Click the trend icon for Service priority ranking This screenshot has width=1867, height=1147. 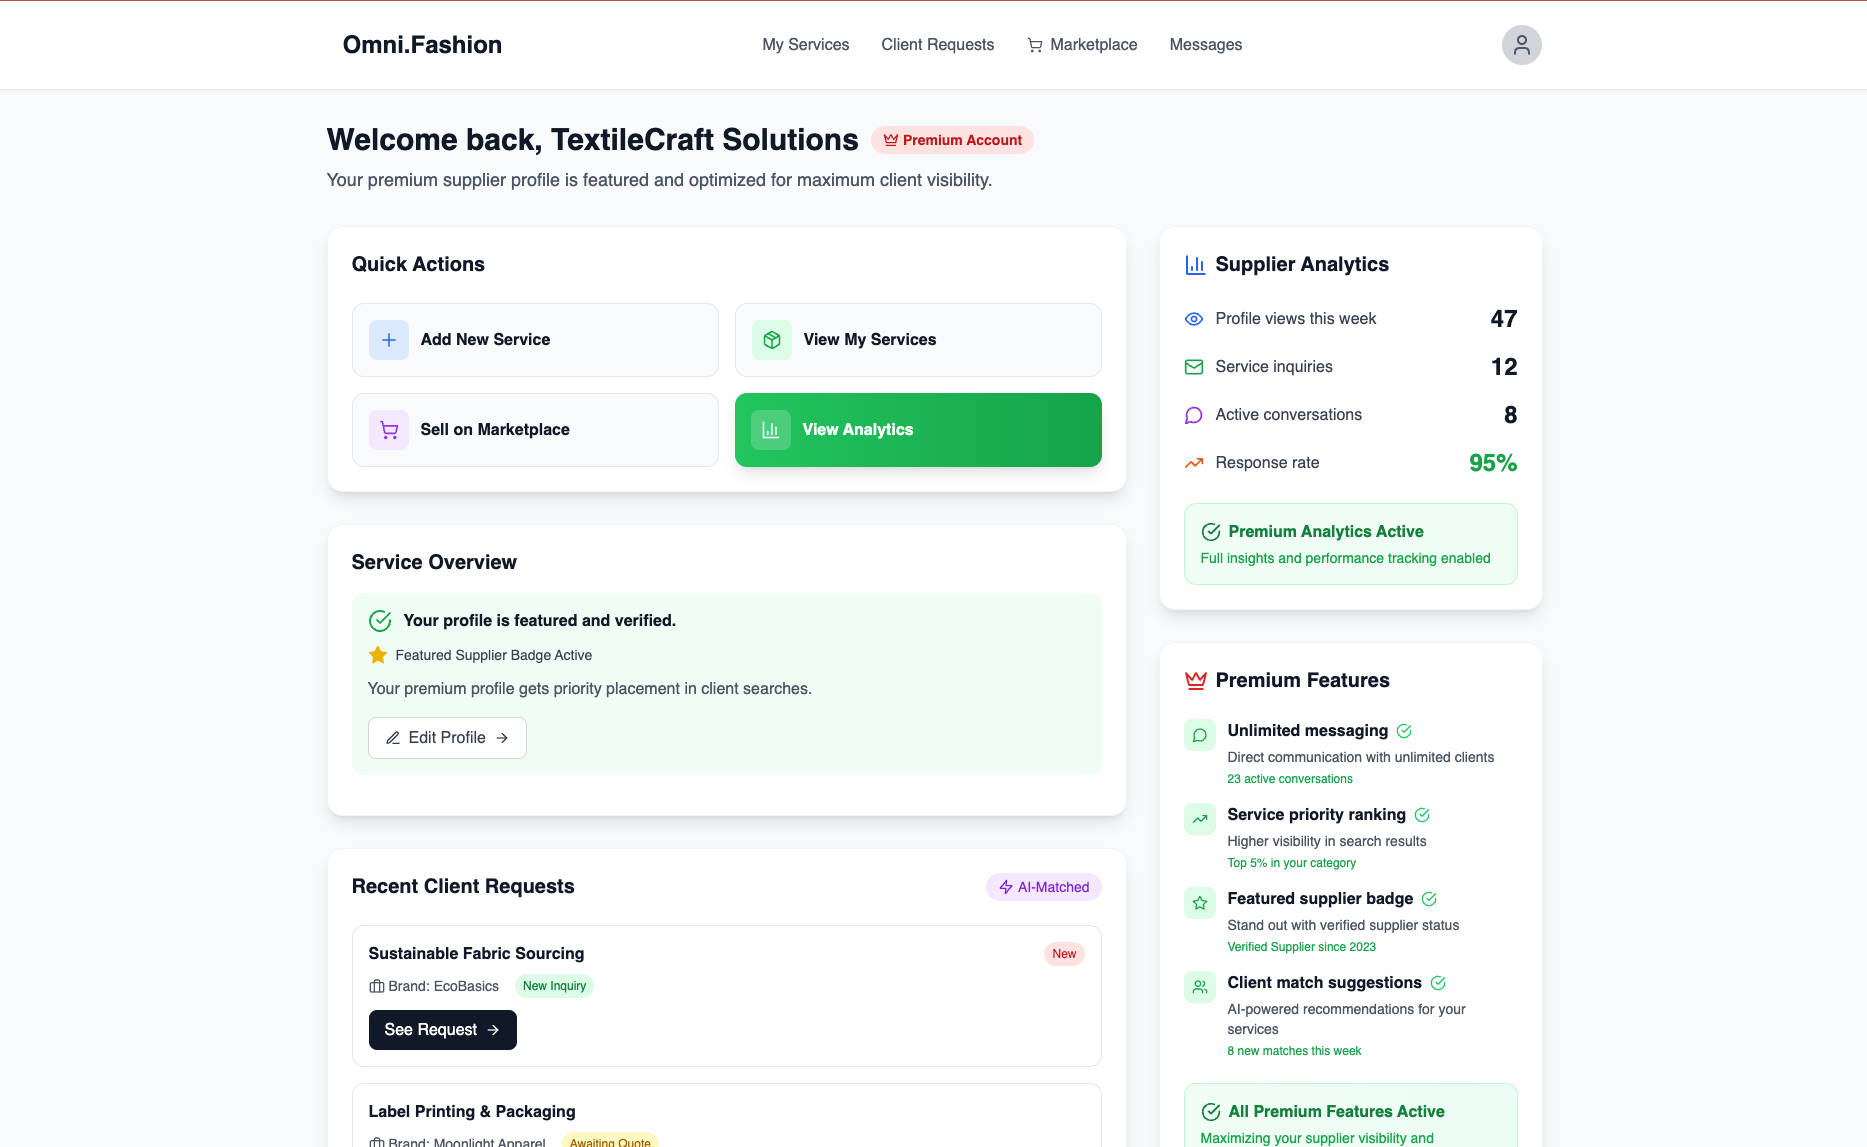[x=1200, y=819]
